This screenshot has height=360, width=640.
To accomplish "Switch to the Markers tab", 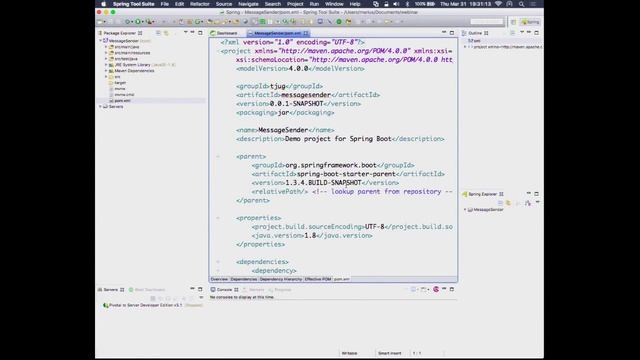I will point(253,290).
